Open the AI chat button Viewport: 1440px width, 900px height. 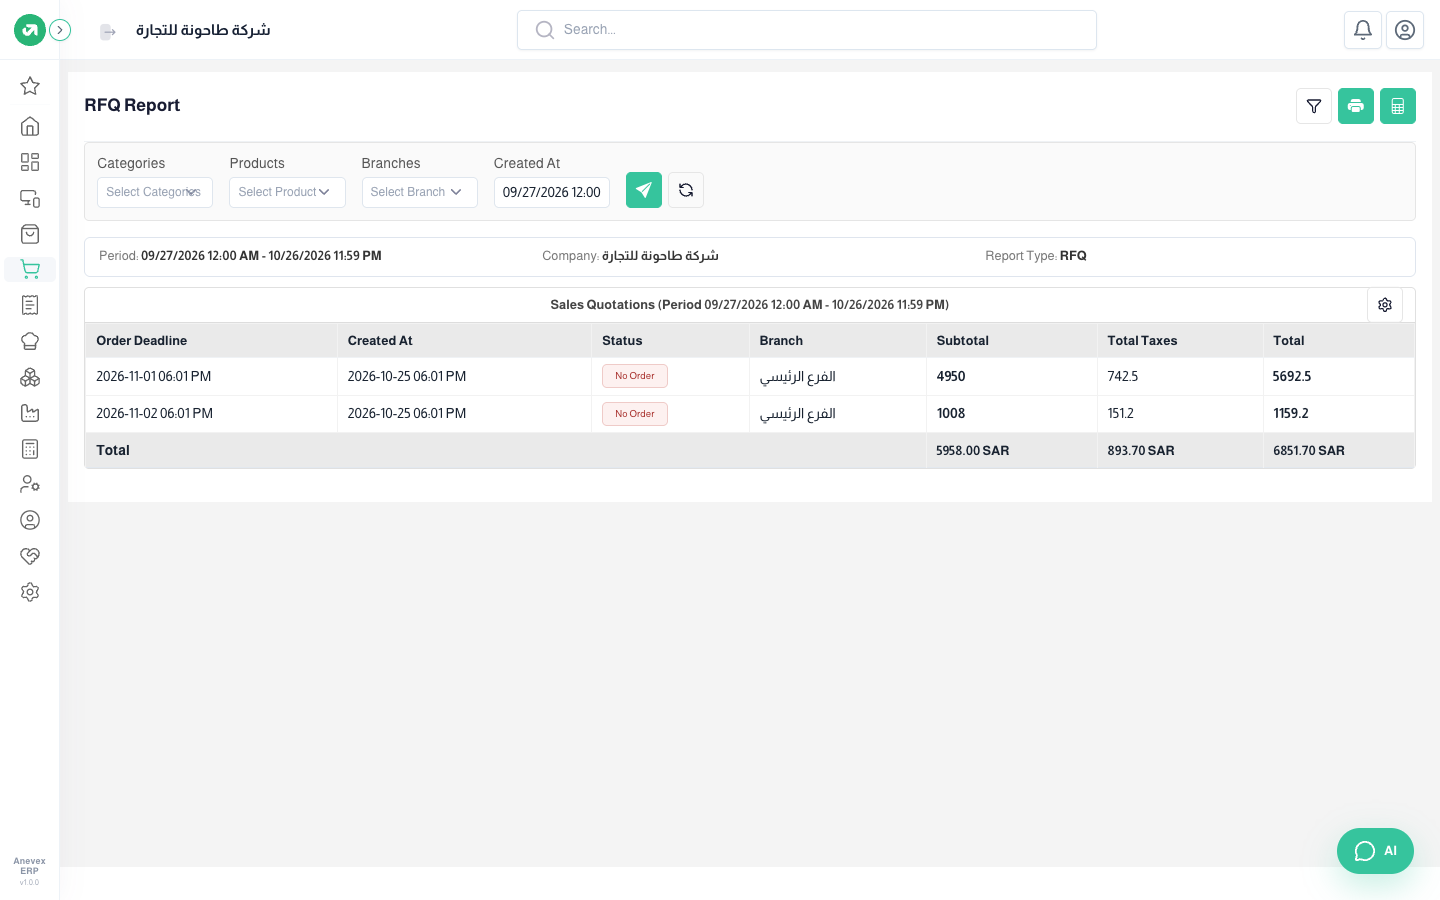click(1375, 851)
